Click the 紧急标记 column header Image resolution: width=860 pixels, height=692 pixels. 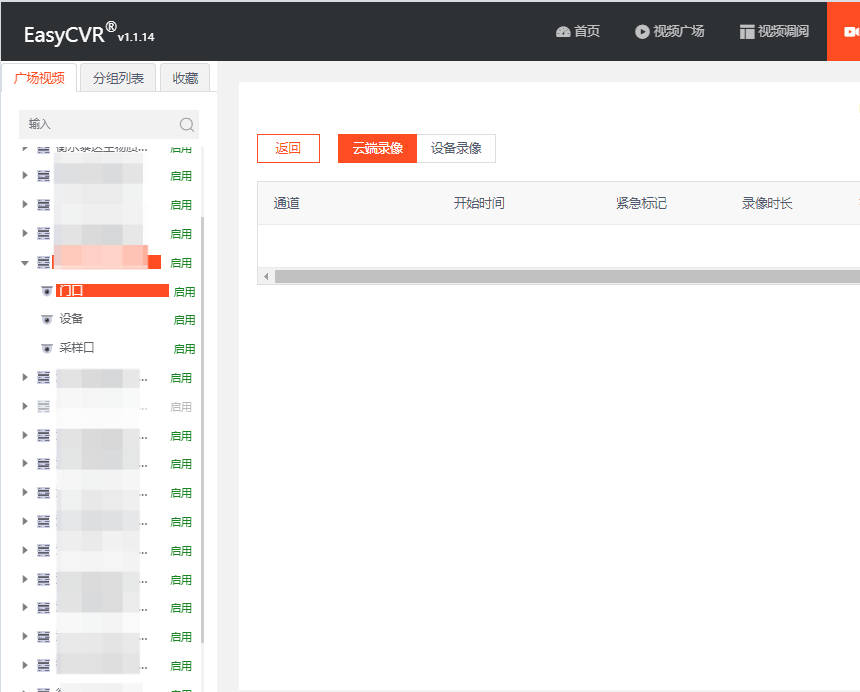pyautogui.click(x=641, y=203)
